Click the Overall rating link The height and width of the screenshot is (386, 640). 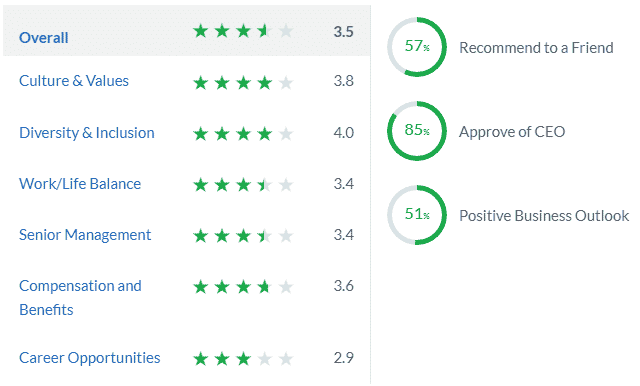(44, 38)
